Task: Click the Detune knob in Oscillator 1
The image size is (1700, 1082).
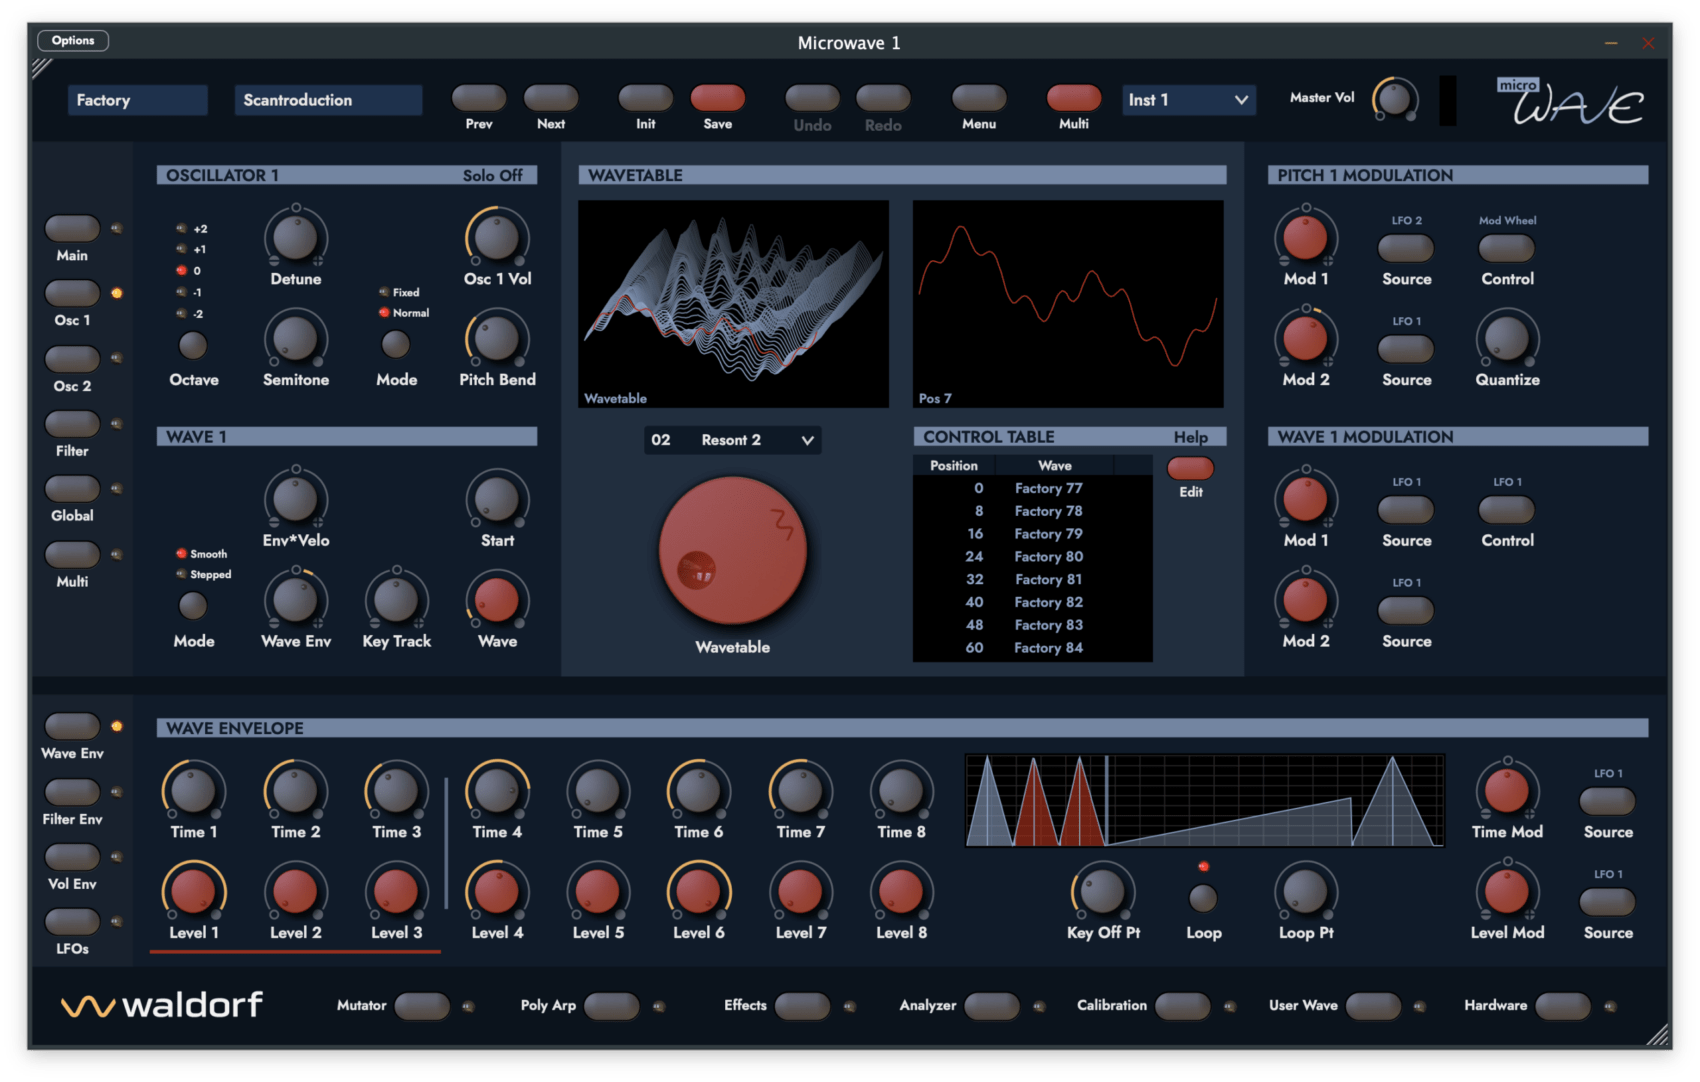Action: (x=295, y=238)
